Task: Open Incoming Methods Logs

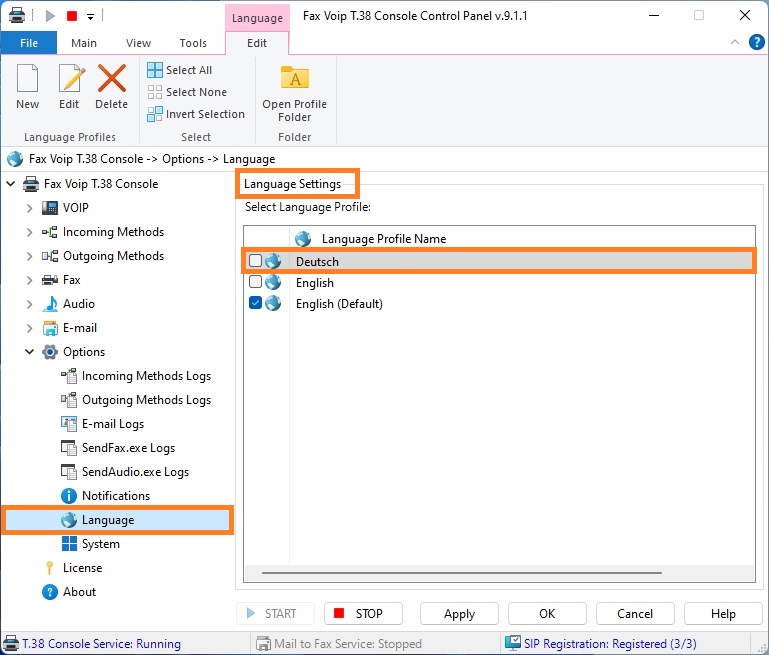Action: click(146, 376)
